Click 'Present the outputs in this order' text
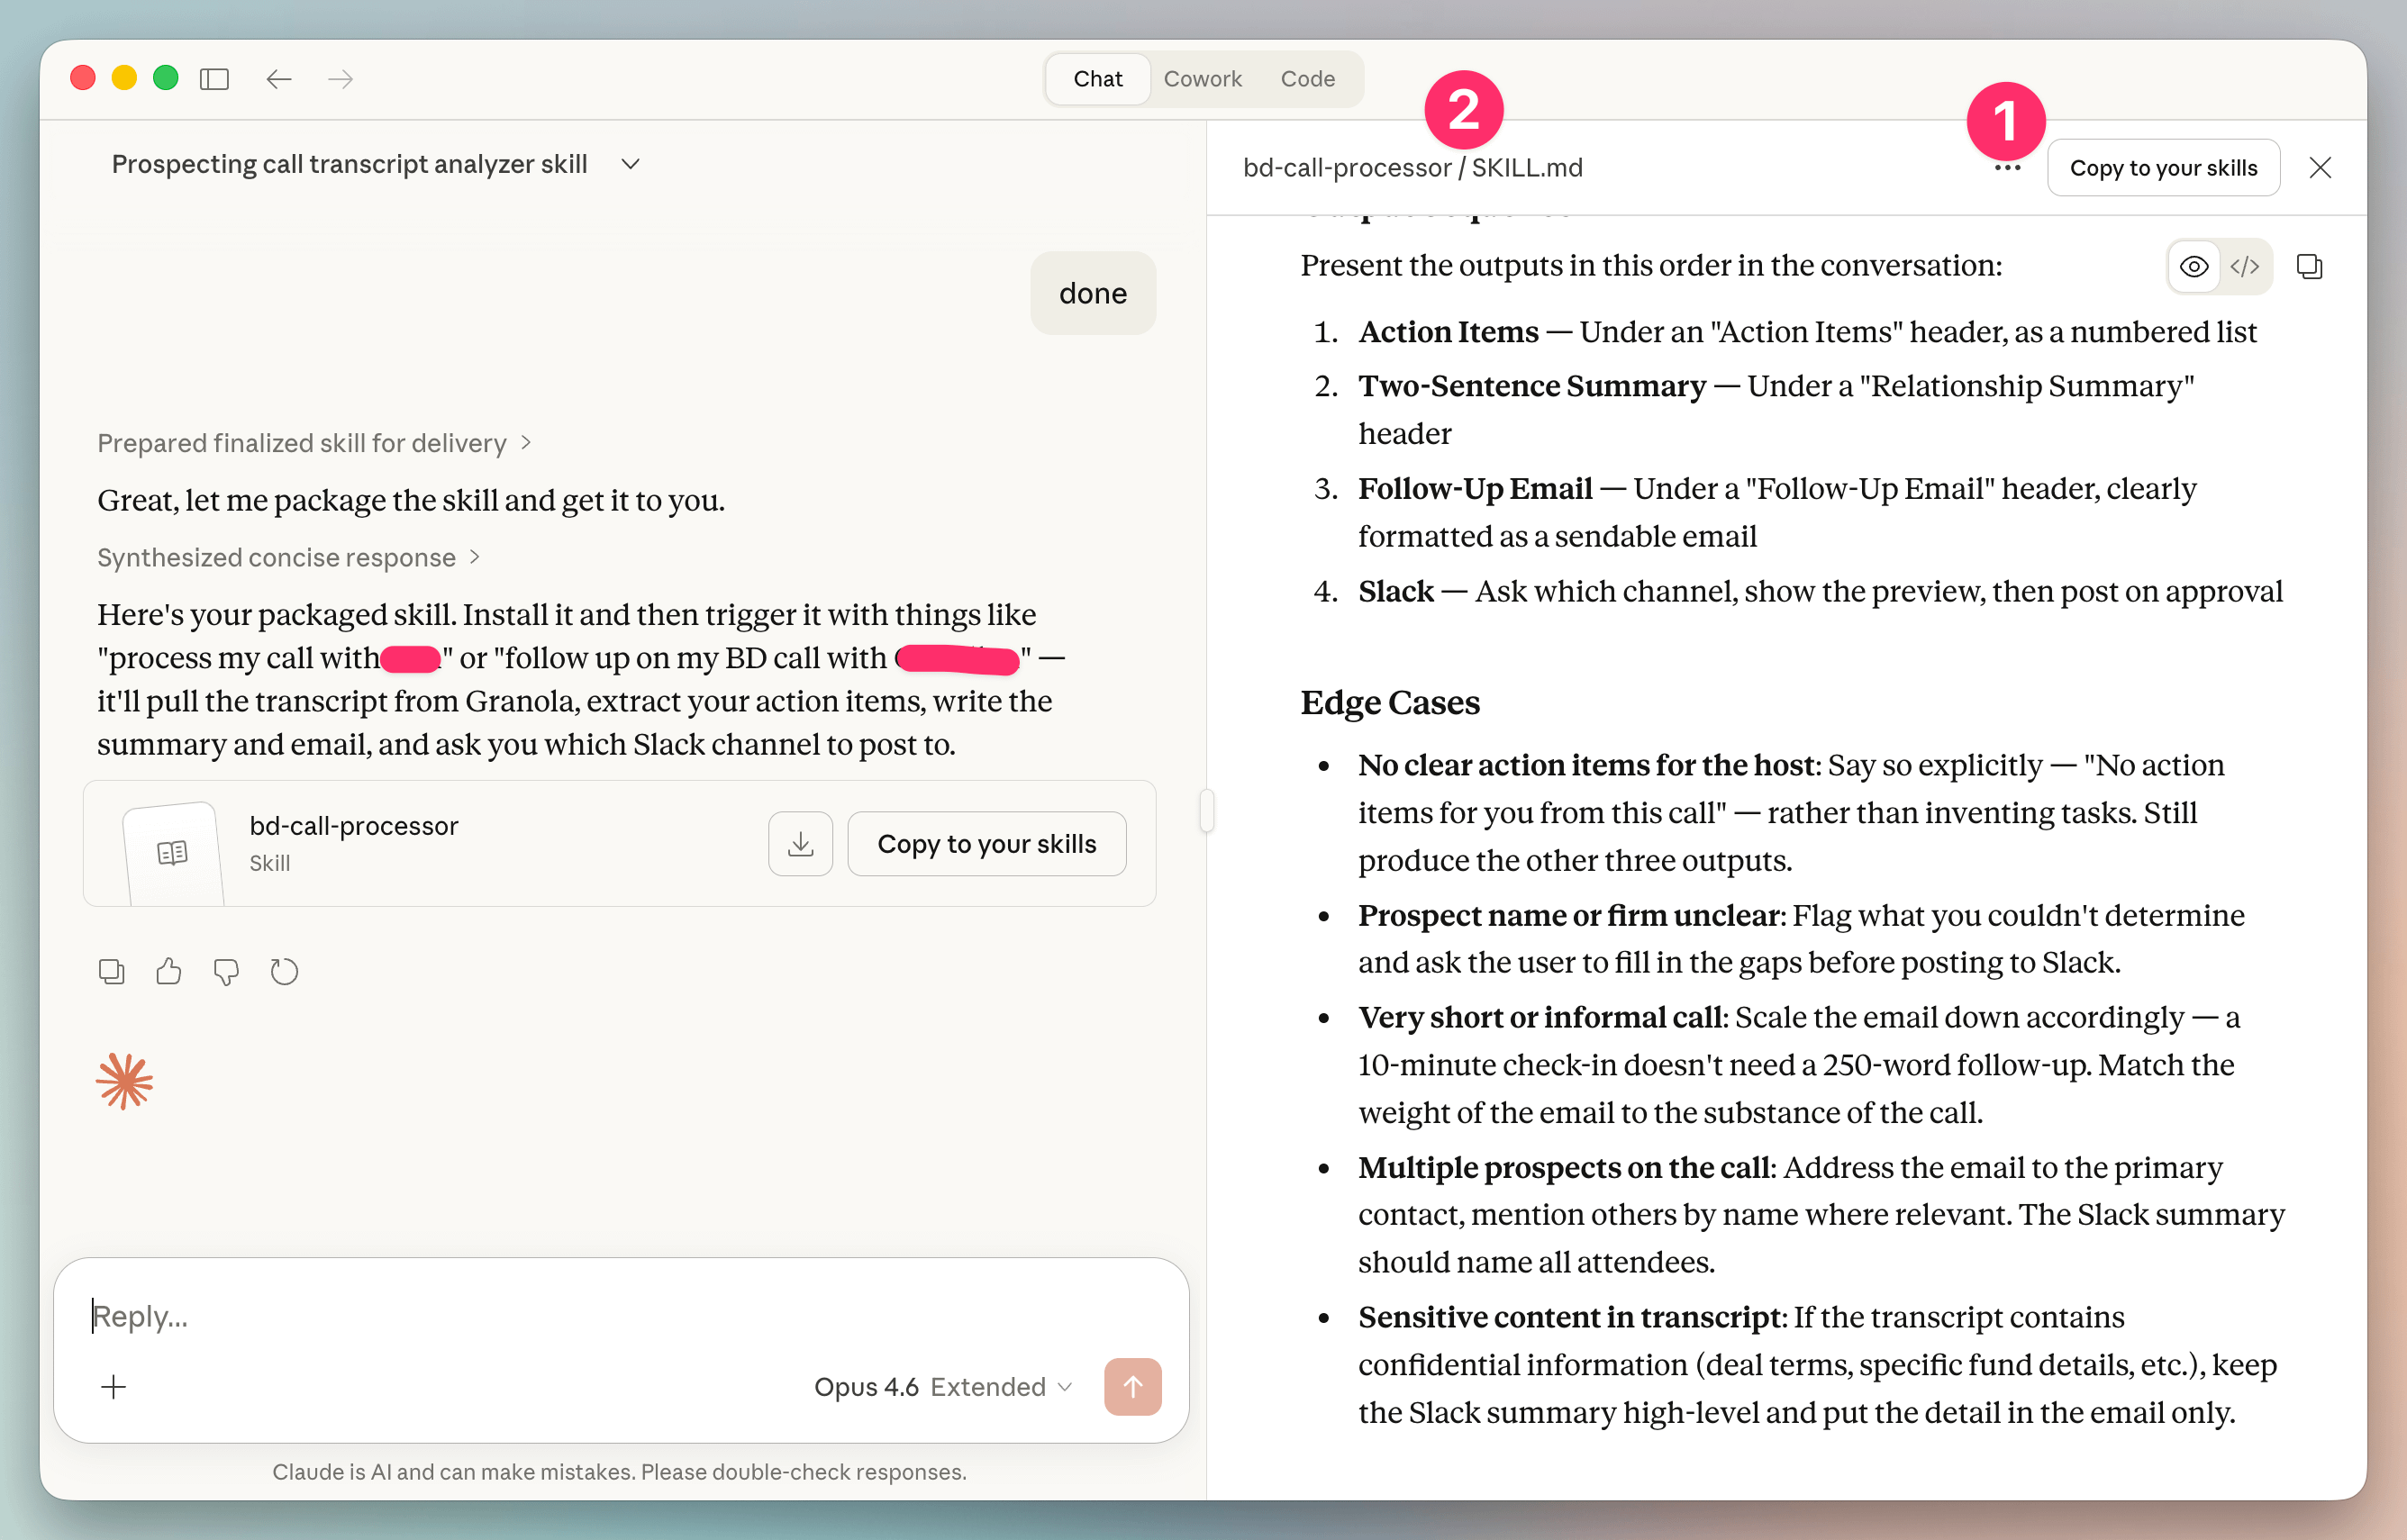 click(1651, 266)
